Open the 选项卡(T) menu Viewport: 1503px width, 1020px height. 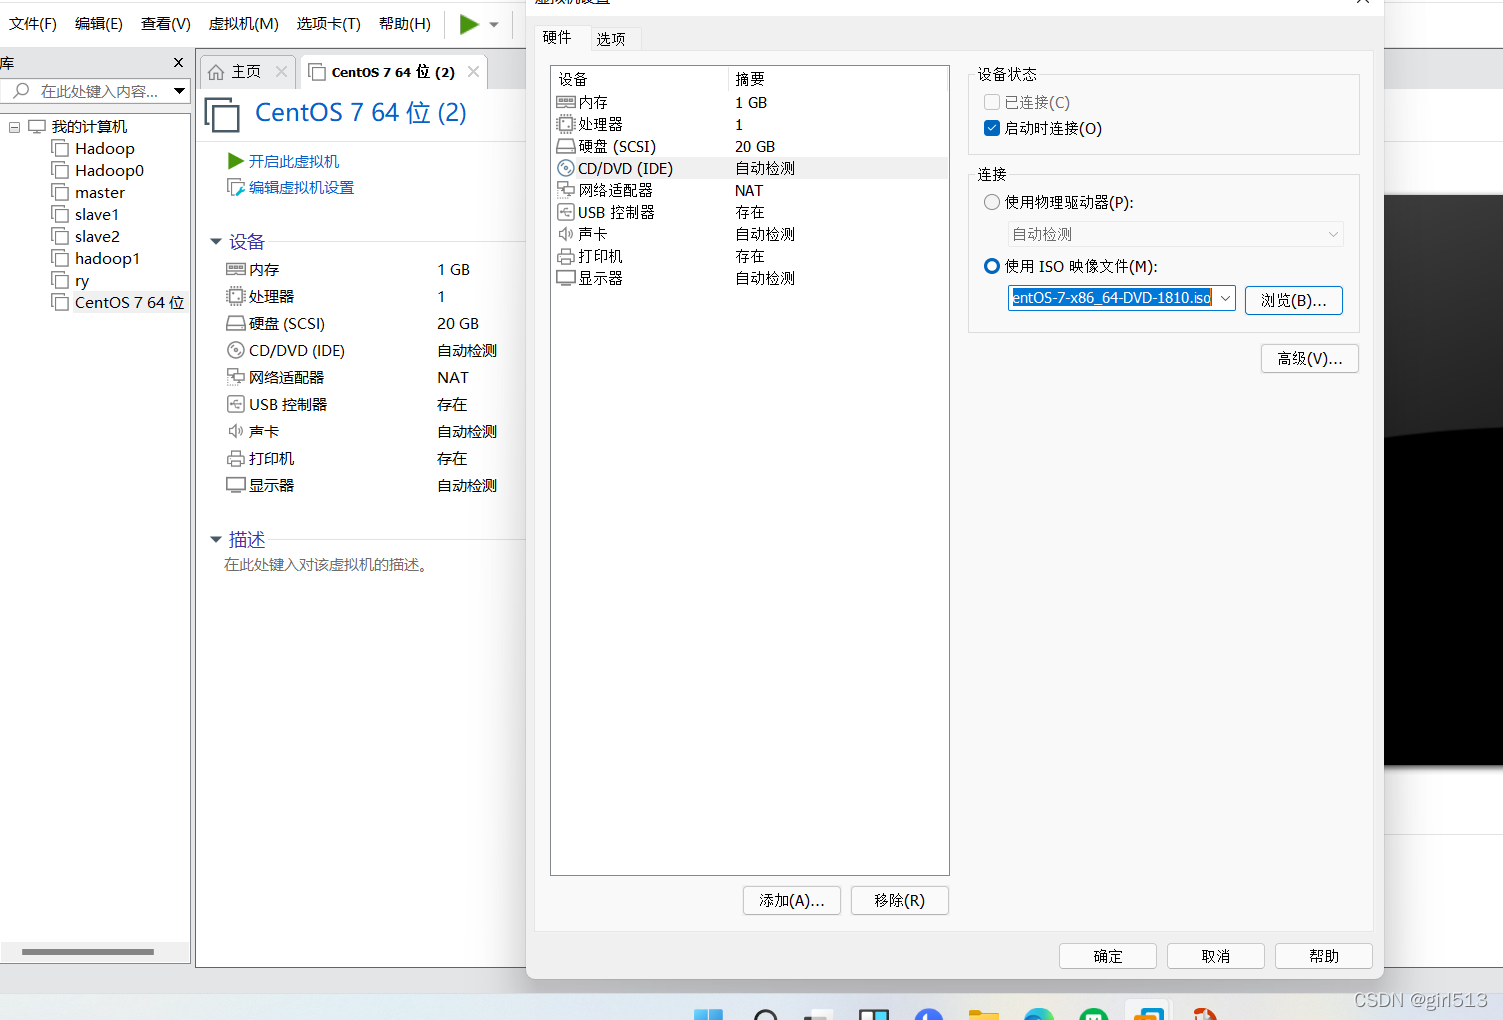pyautogui.click(x=328, y=24)
